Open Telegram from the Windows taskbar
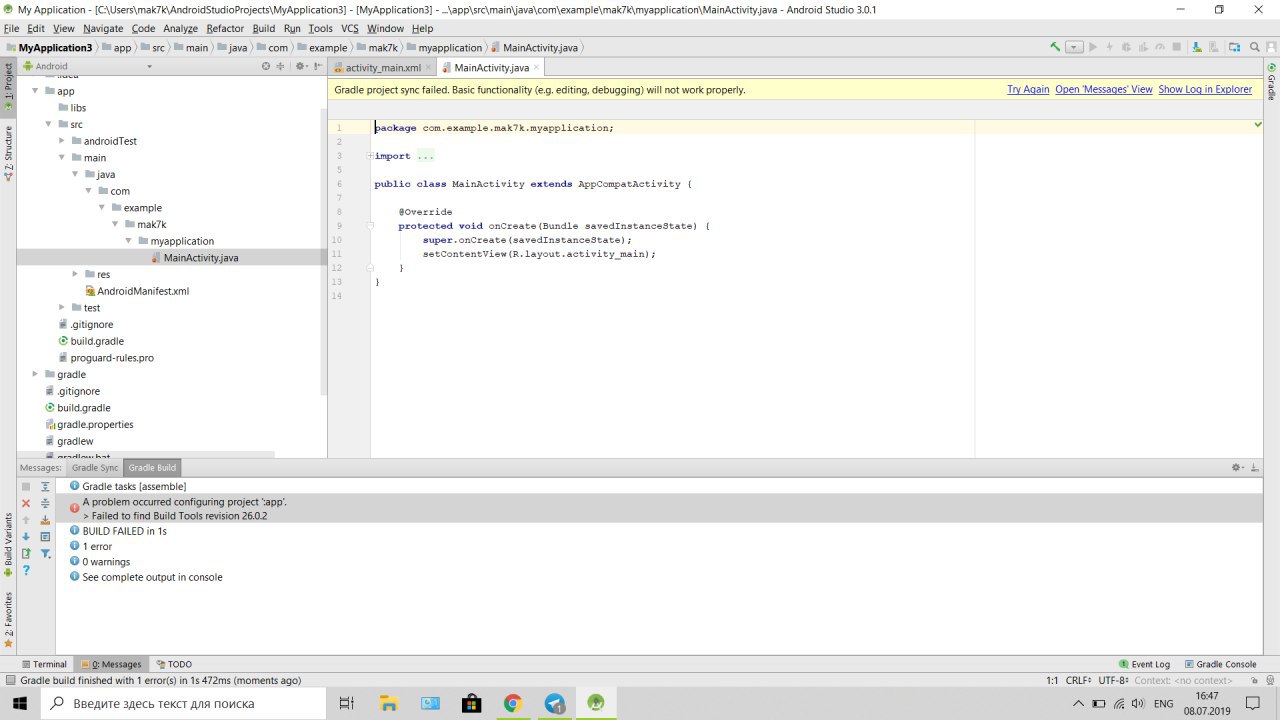 tap(554, 703)
